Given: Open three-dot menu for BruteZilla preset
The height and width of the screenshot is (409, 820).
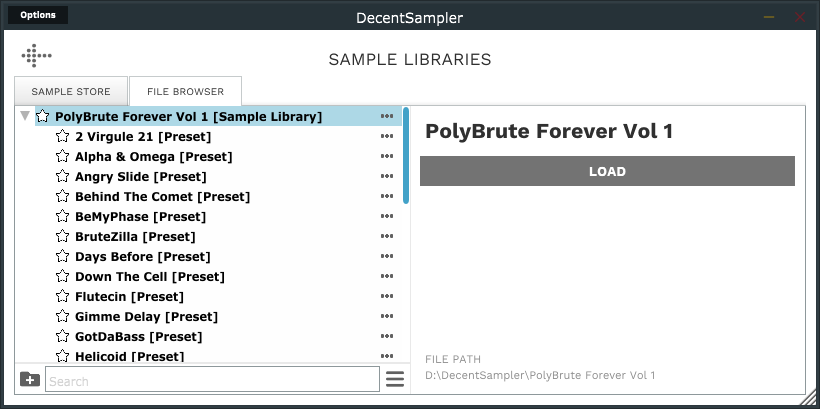Looking at the screenshot, I should 387,237.
